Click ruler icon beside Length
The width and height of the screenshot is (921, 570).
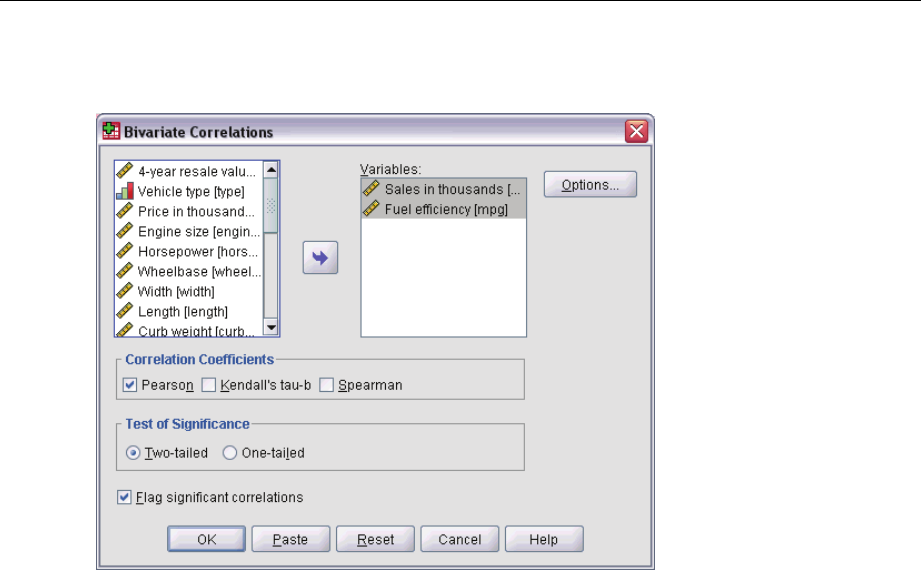click(x=125, y=311)
